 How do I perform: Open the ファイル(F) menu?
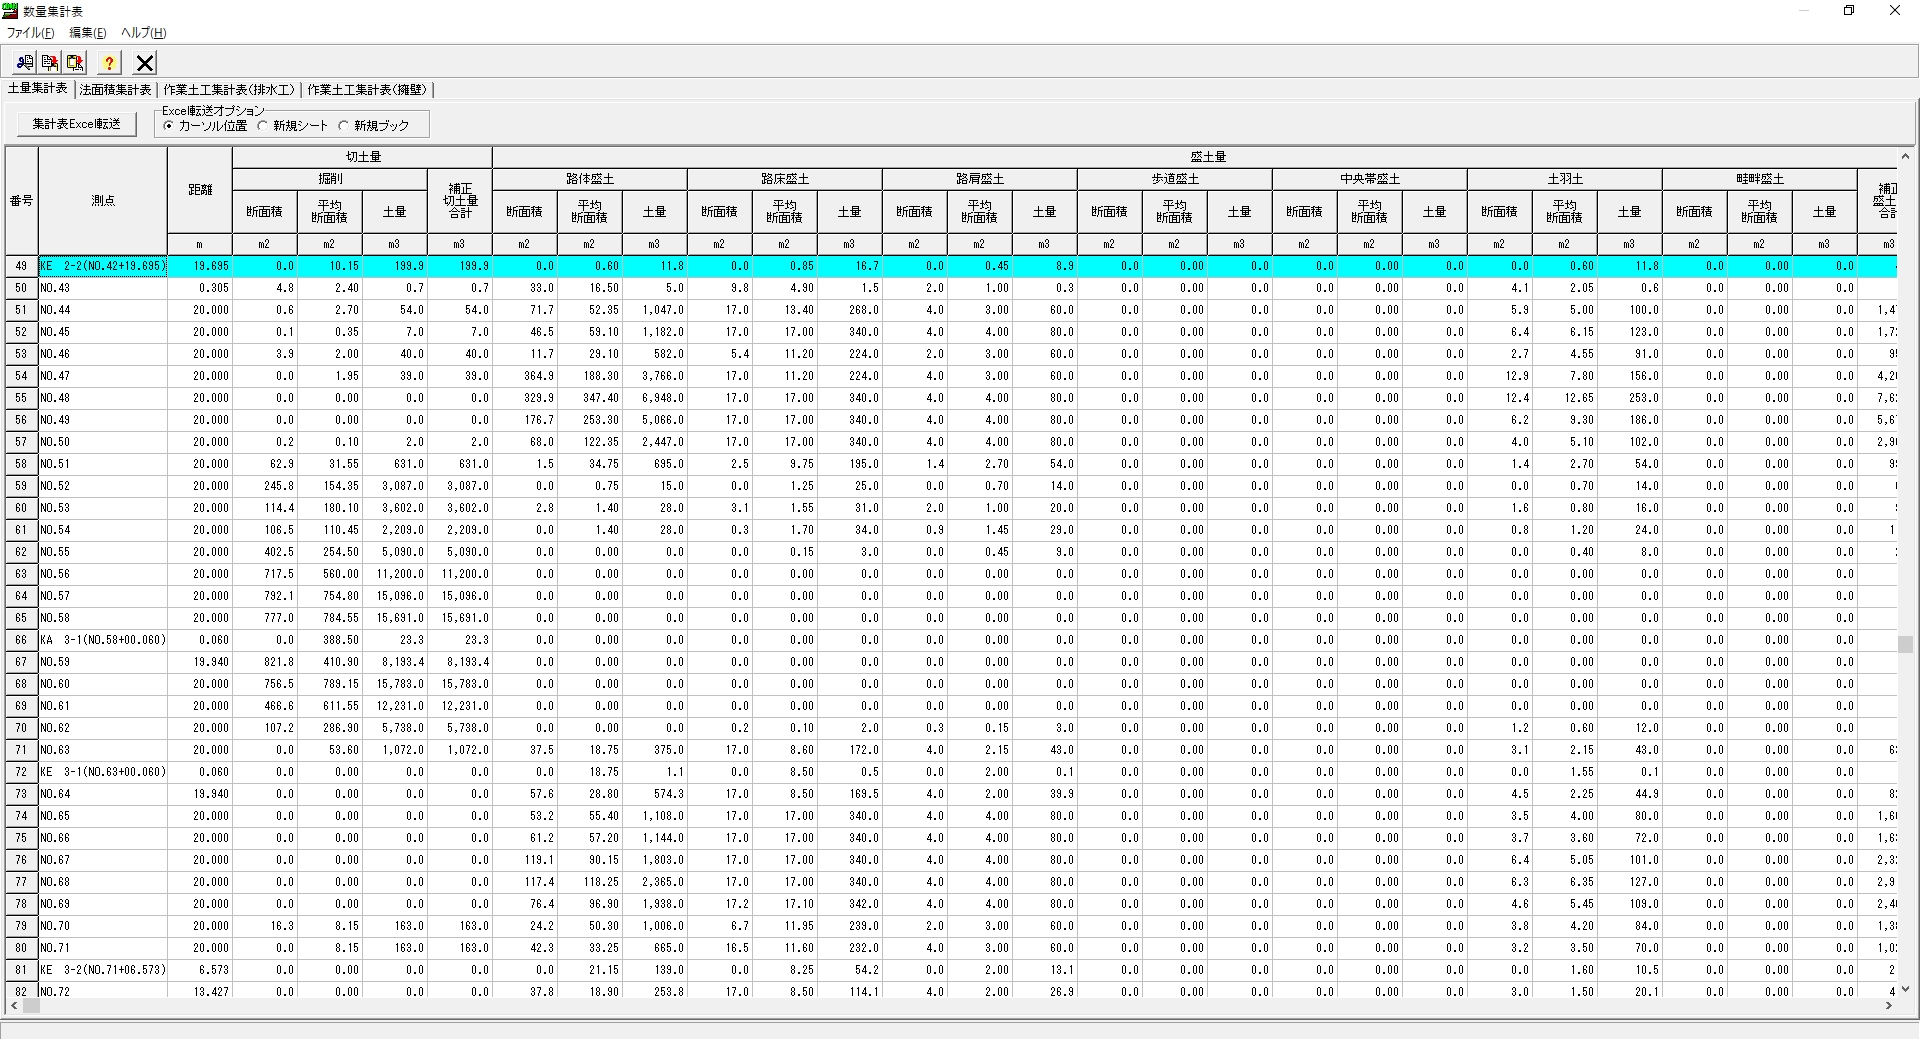tap(31, 33)
